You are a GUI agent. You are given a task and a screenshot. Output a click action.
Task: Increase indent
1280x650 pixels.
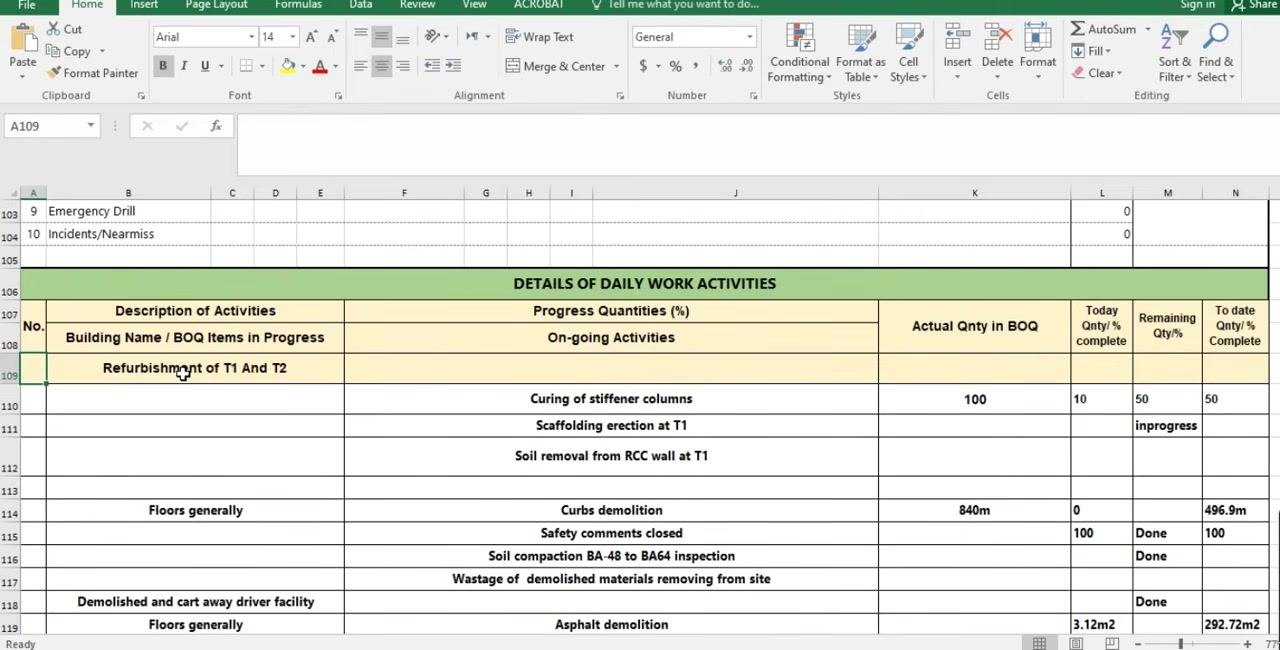(453, 66)
